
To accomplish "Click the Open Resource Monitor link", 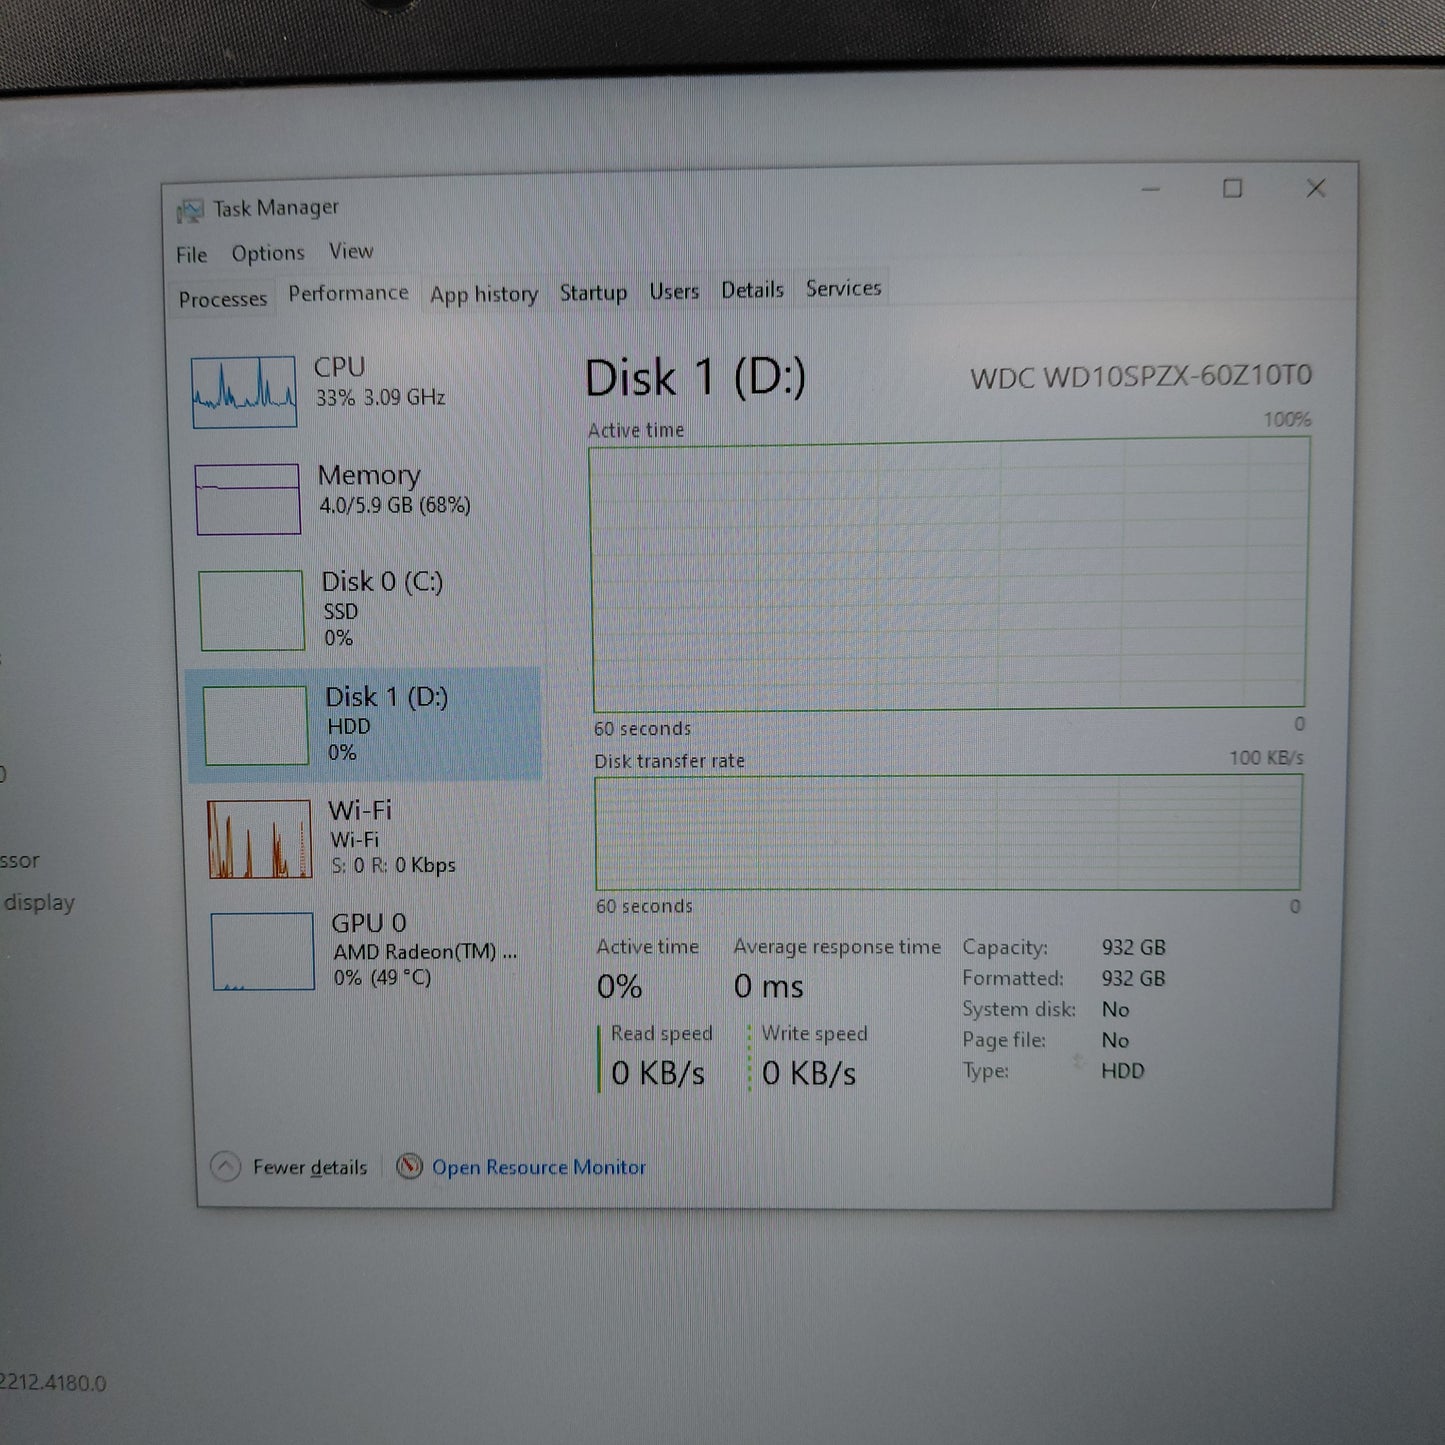I will coord(539,1167).
